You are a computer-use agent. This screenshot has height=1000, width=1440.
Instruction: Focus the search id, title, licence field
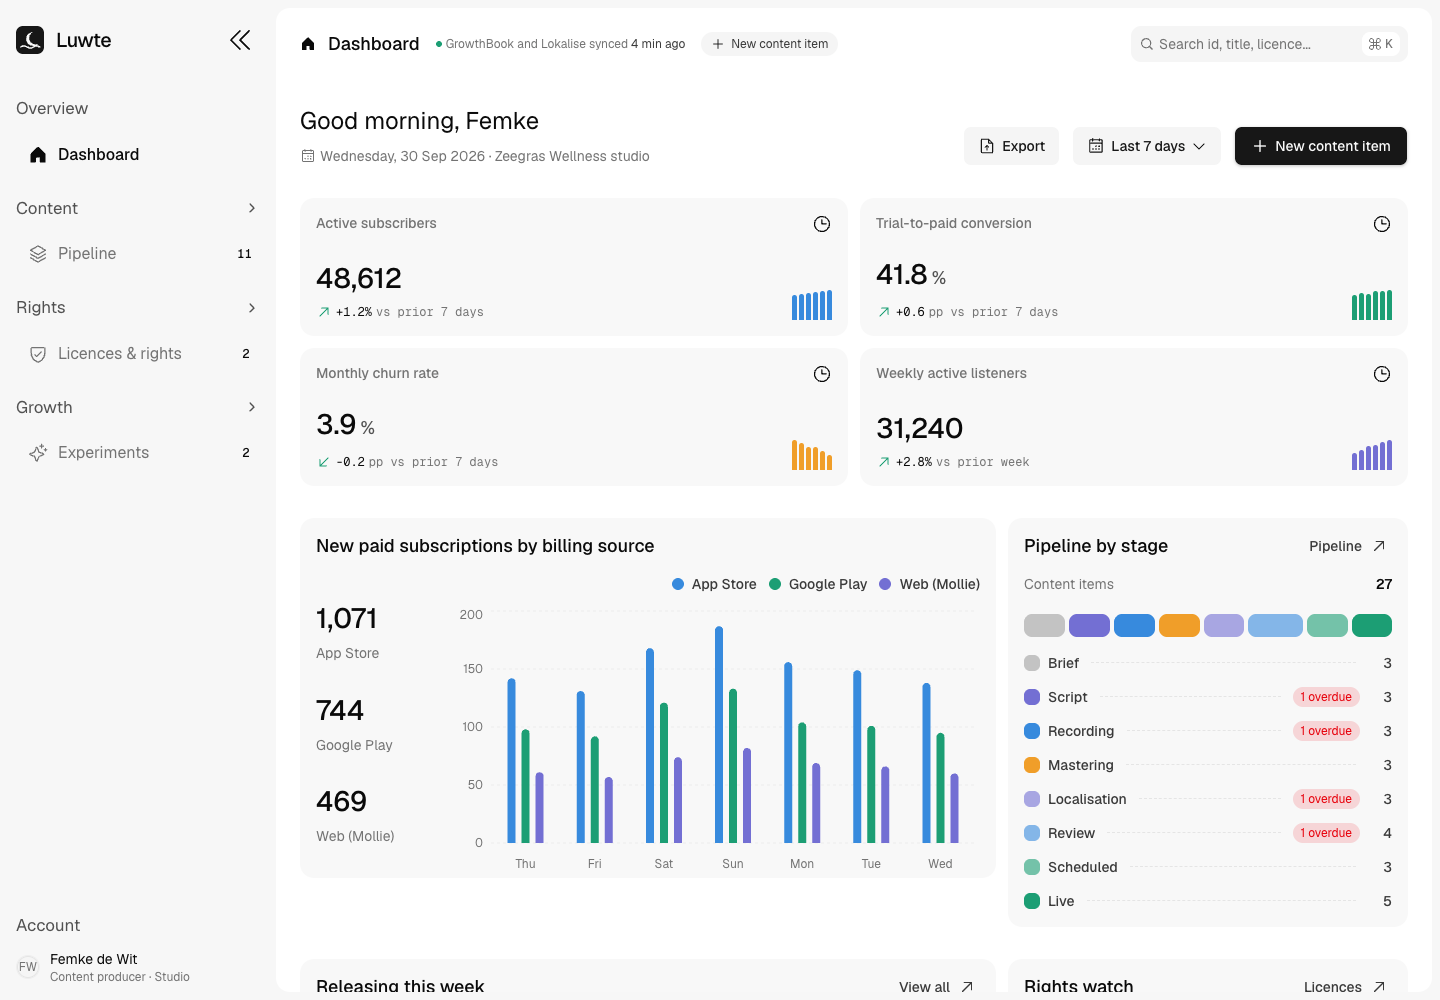(x=1269, y=44)
